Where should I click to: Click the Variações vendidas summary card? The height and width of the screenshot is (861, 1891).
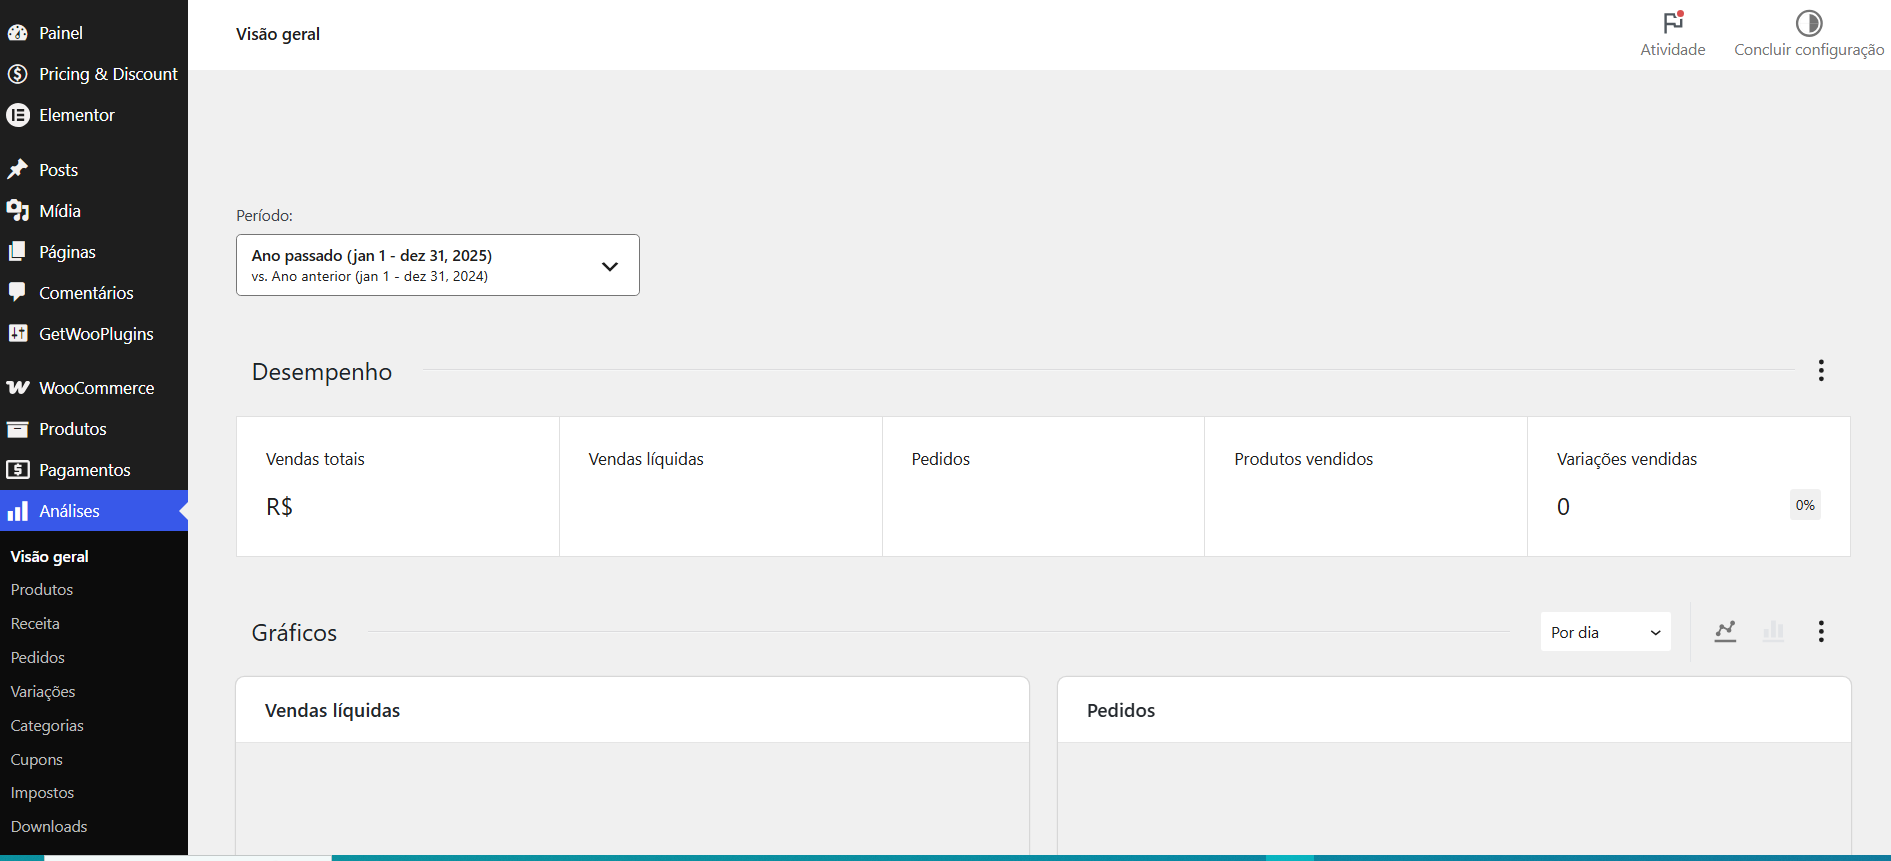pos(1689,486)
